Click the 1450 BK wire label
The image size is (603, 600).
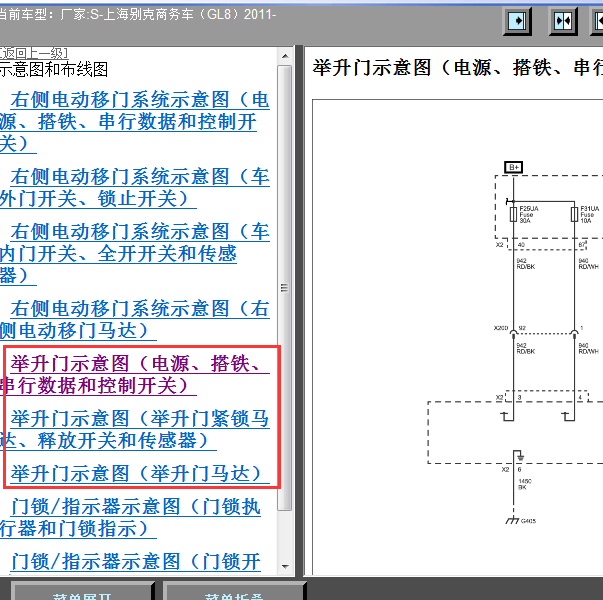(525, 484)
